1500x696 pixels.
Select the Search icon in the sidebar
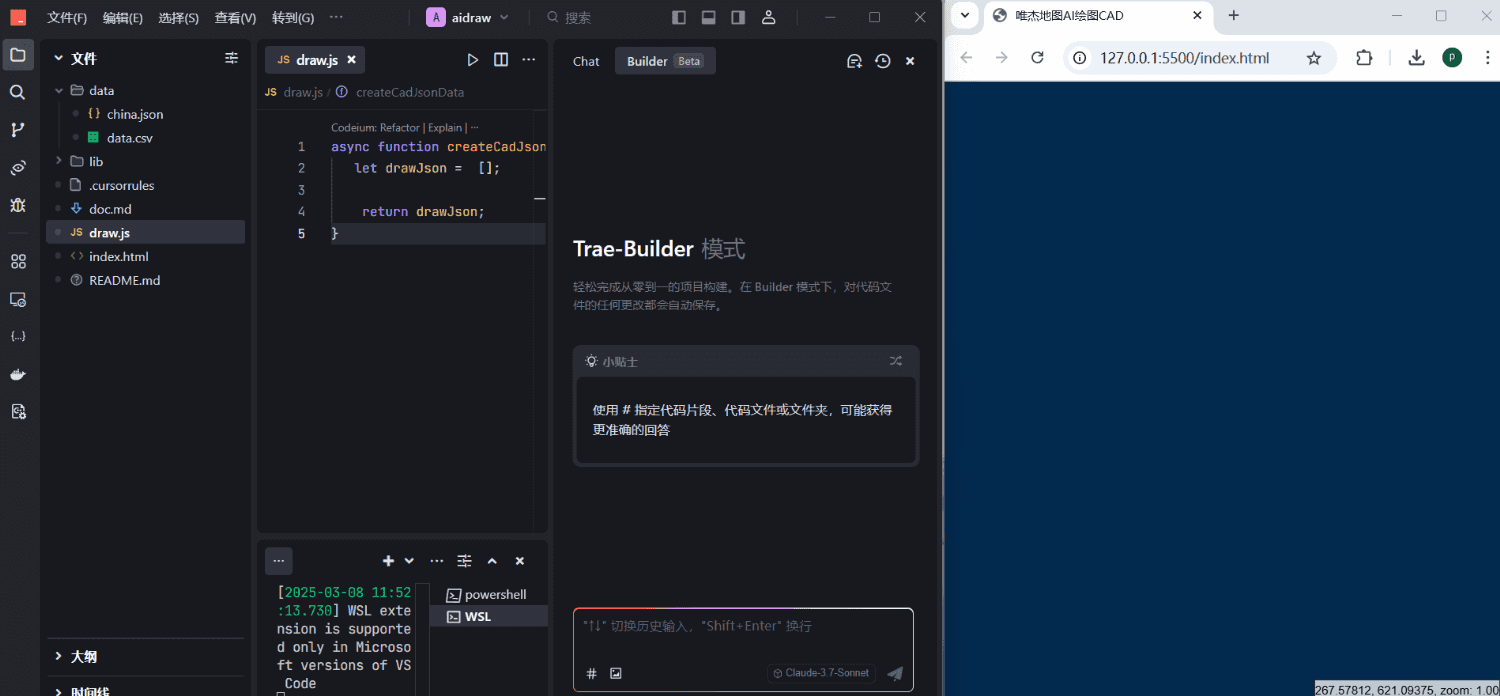click(18, 91)
